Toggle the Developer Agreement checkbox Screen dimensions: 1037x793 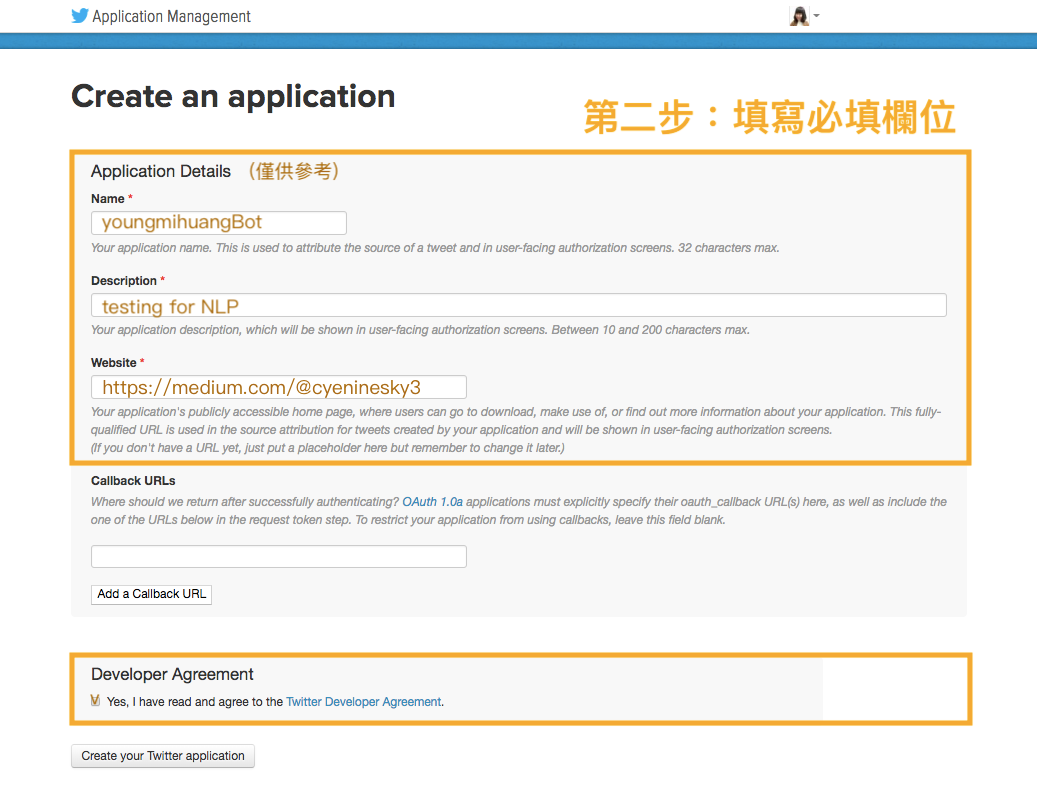click(96, 700)
